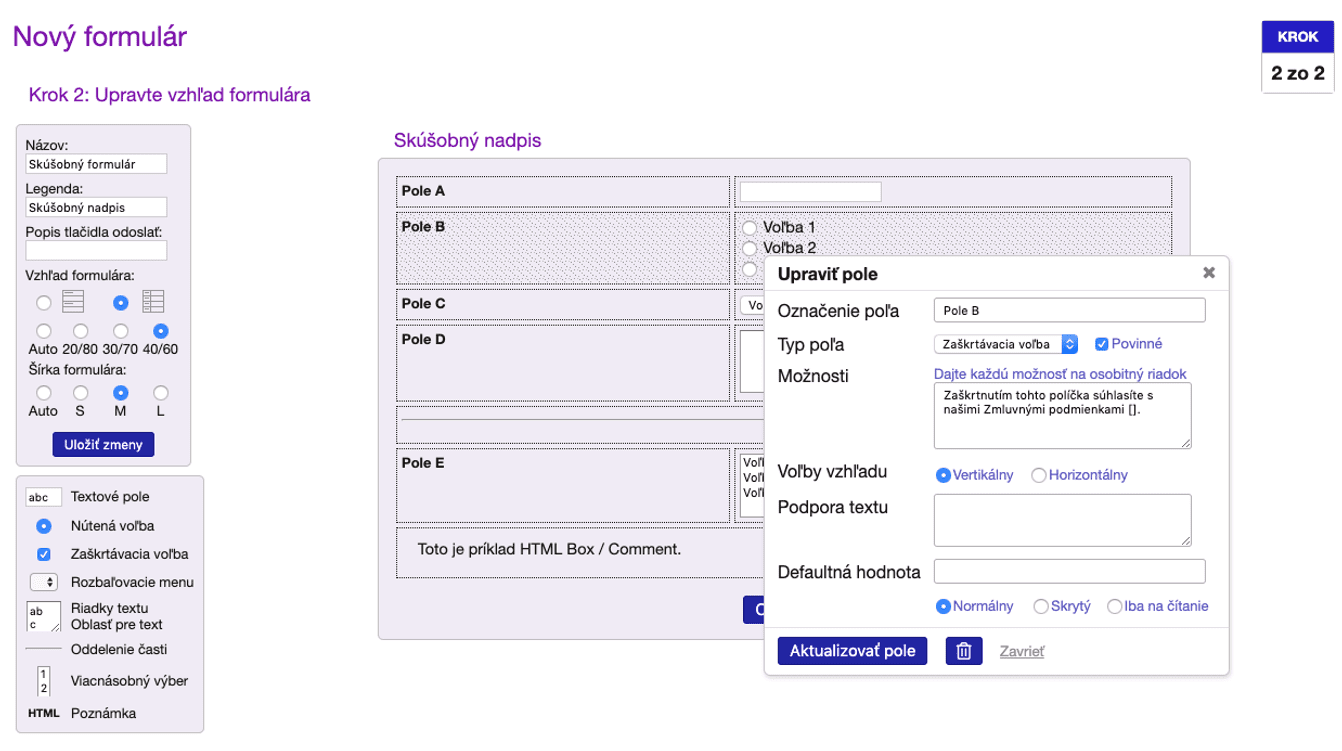Click the Aktualizovať pole button

point(852,651)
